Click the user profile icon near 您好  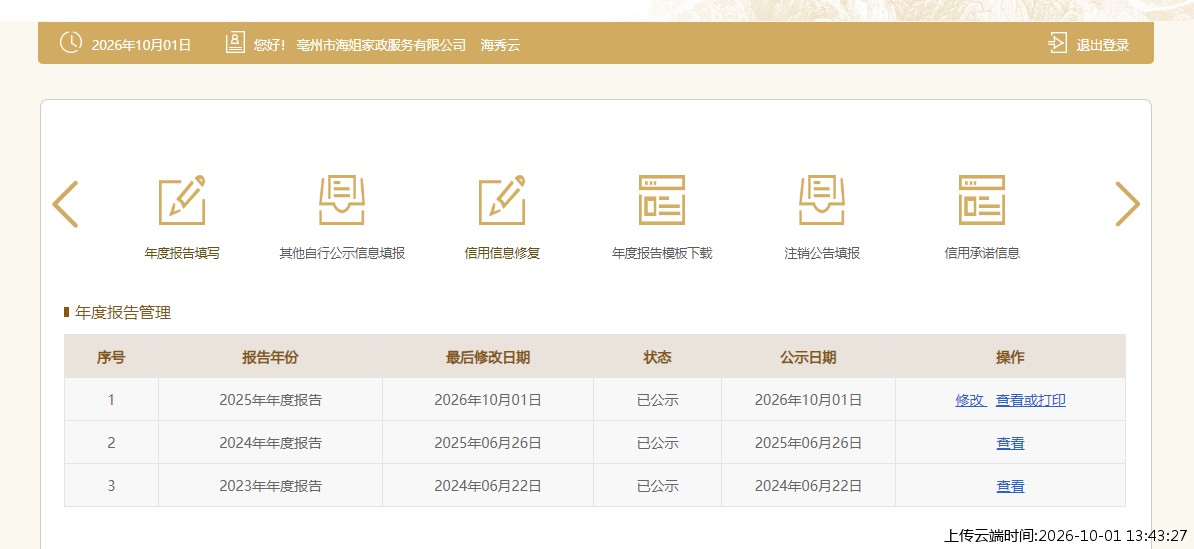(235, 43)
